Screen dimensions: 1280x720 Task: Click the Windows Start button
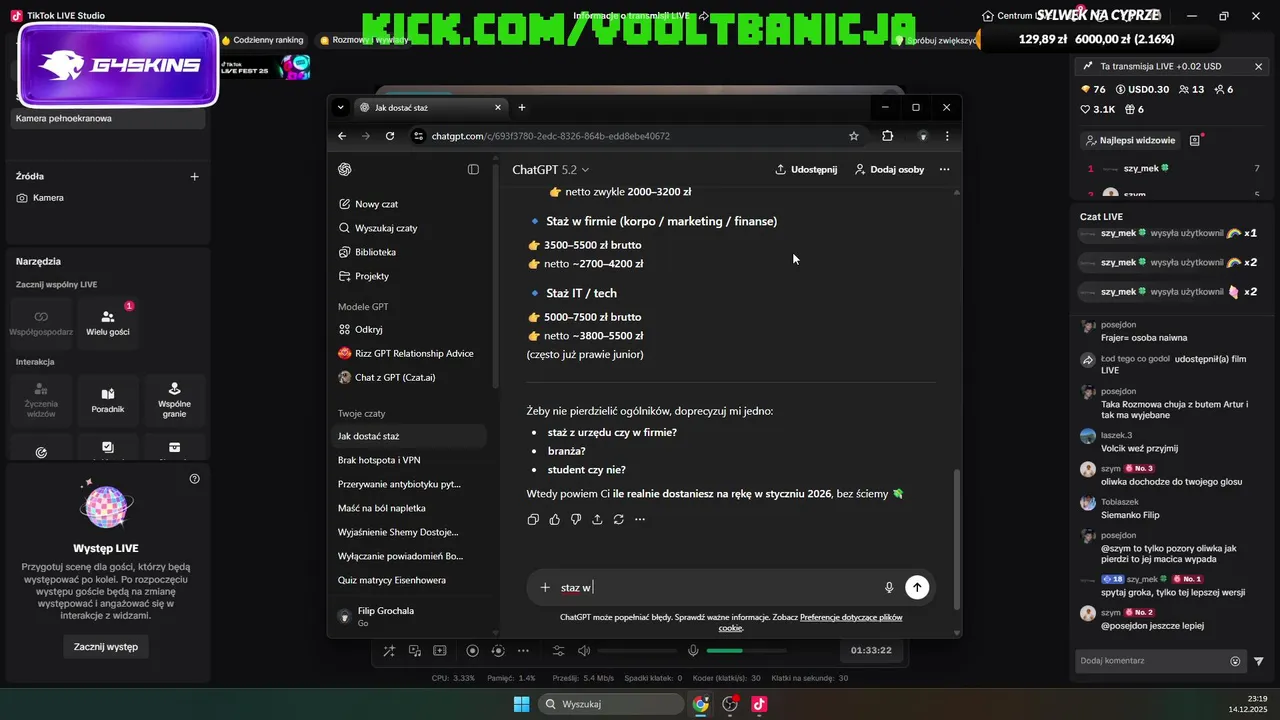click(521, 704)
